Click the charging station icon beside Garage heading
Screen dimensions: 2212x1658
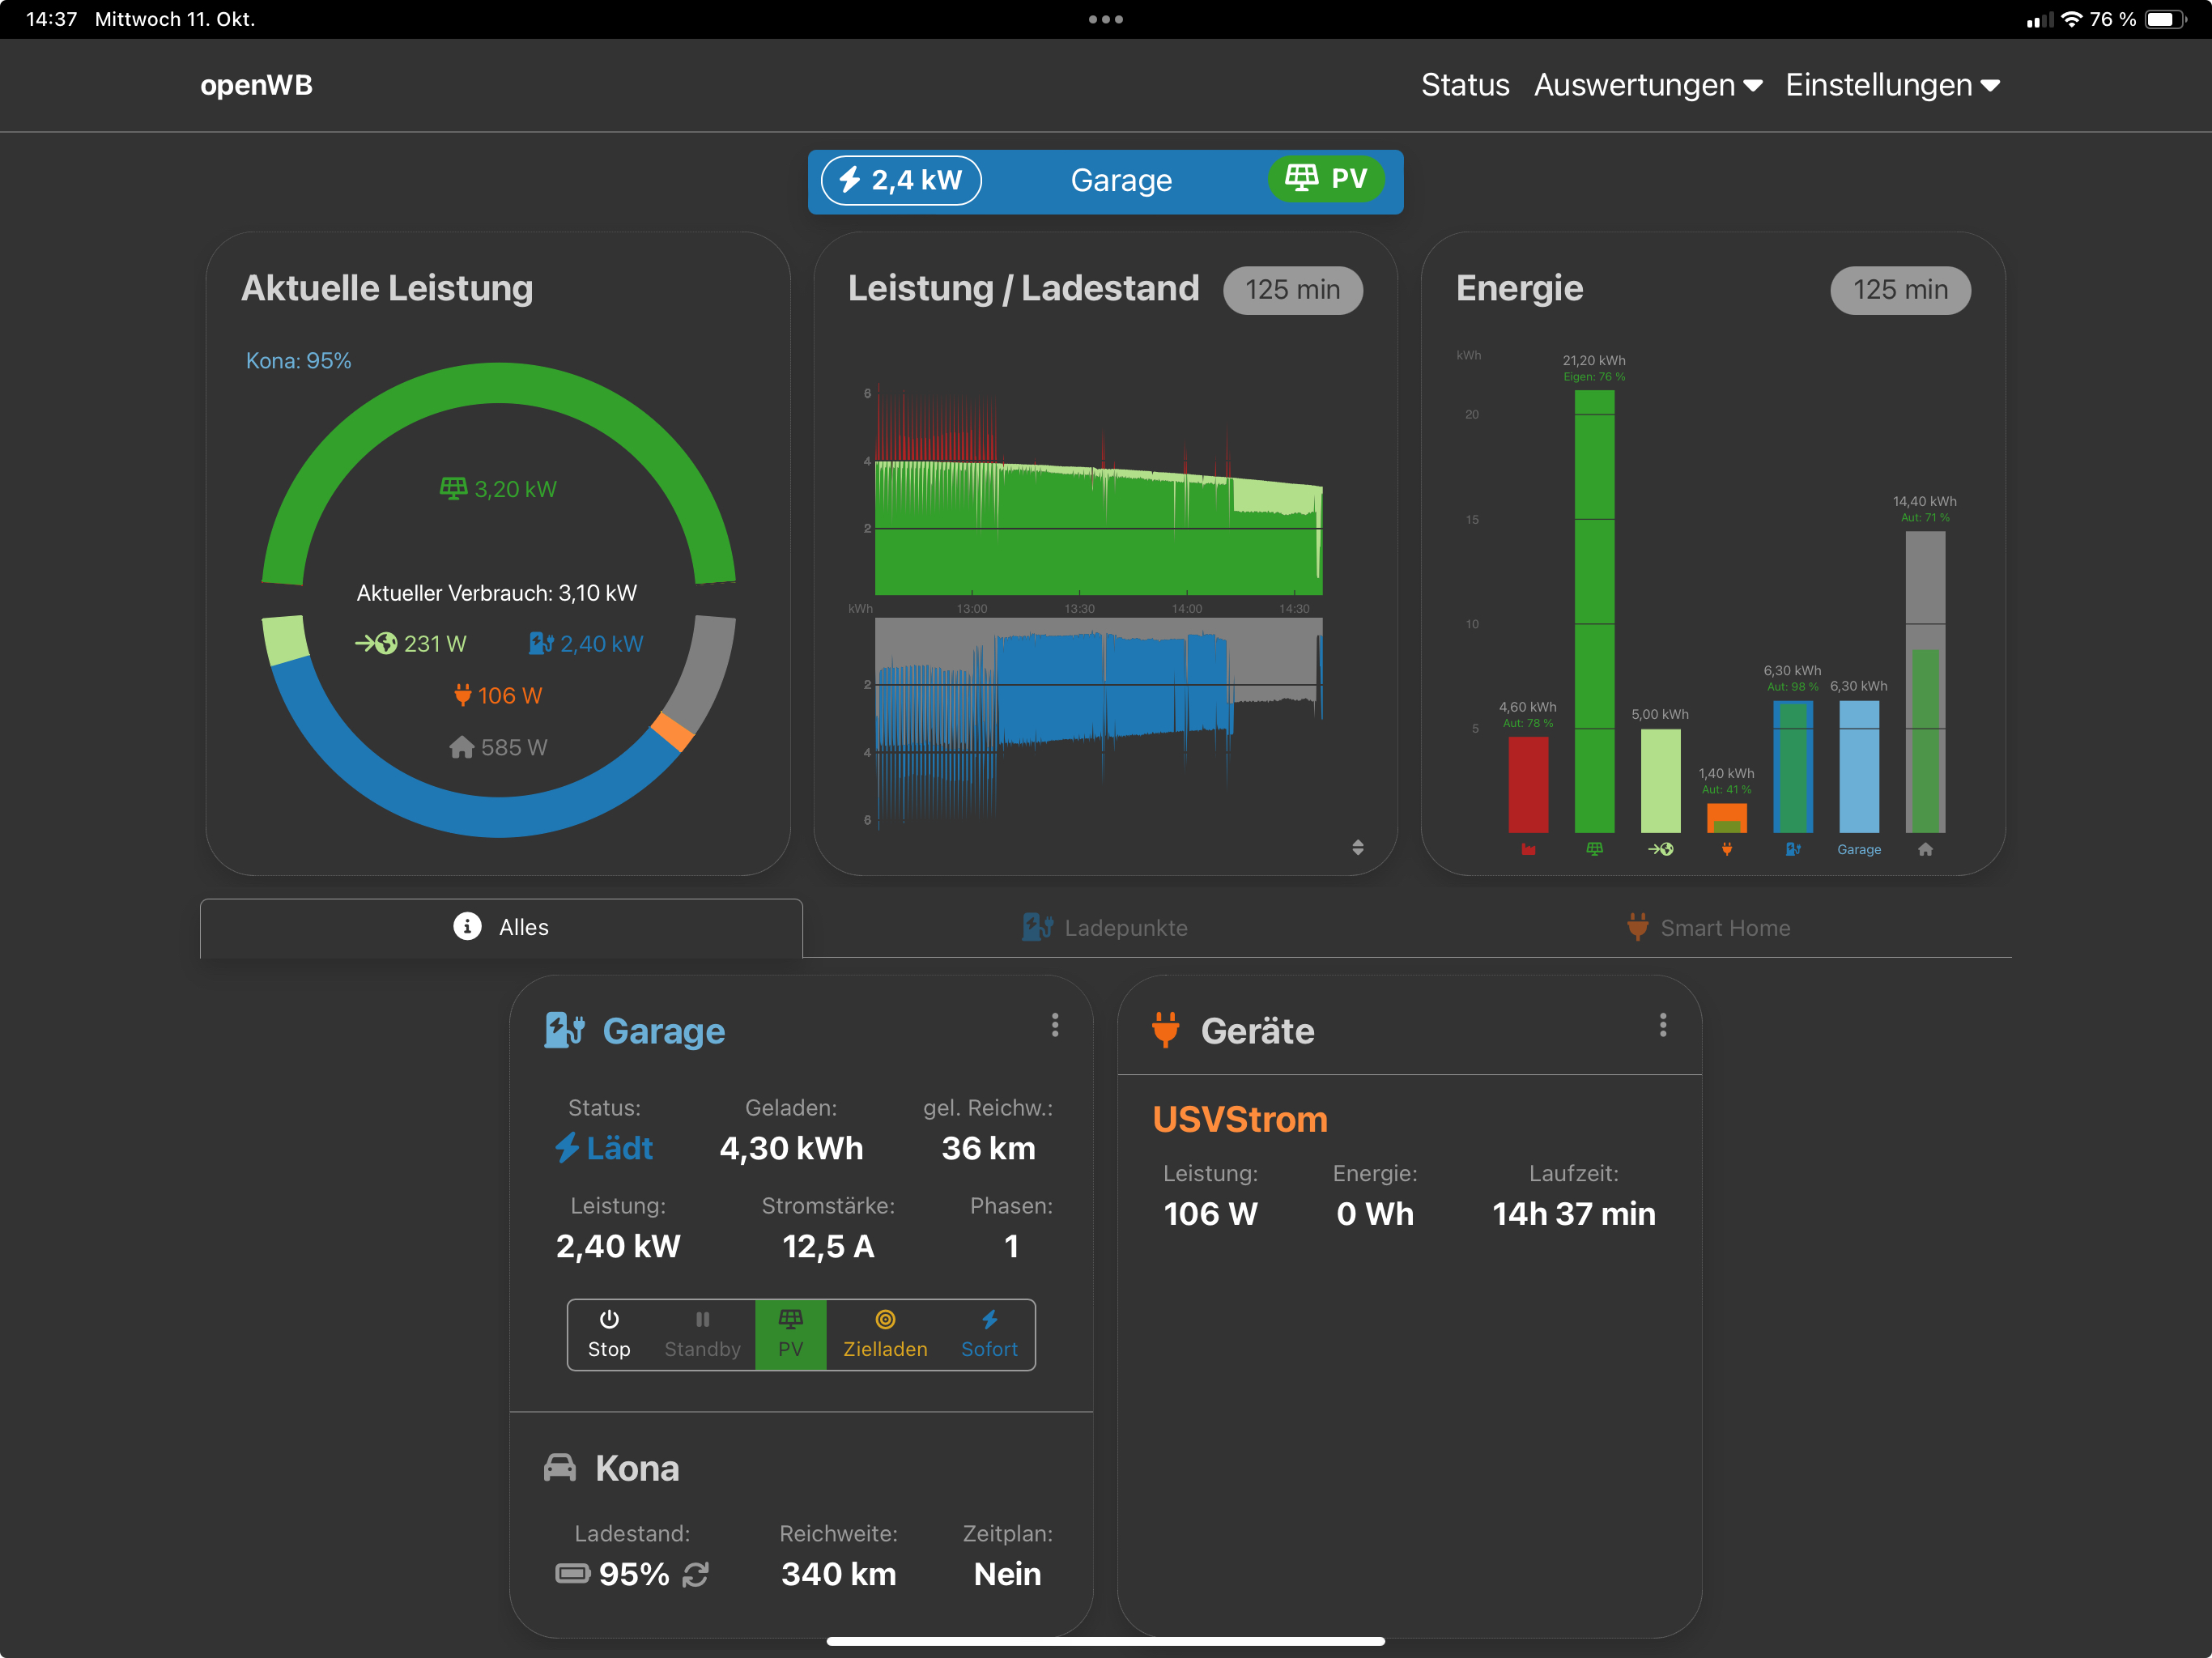[564, 1030]
